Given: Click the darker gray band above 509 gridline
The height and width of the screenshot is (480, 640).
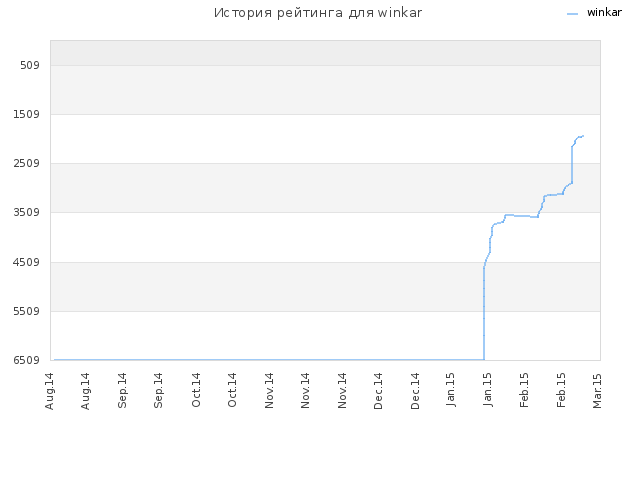Looking at the screenshot, I should (x=325, y=53).
